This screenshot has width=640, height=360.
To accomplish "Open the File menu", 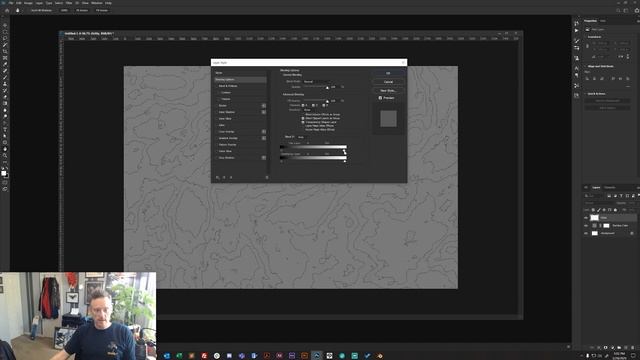I will (x=11, y=3).
